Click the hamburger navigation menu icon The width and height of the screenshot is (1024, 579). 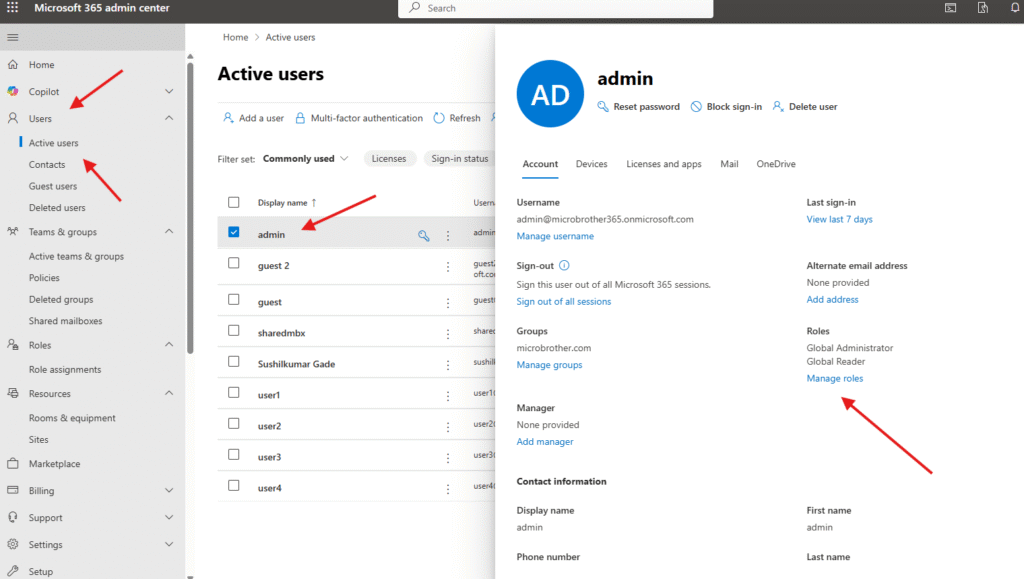tap(13, 37)
